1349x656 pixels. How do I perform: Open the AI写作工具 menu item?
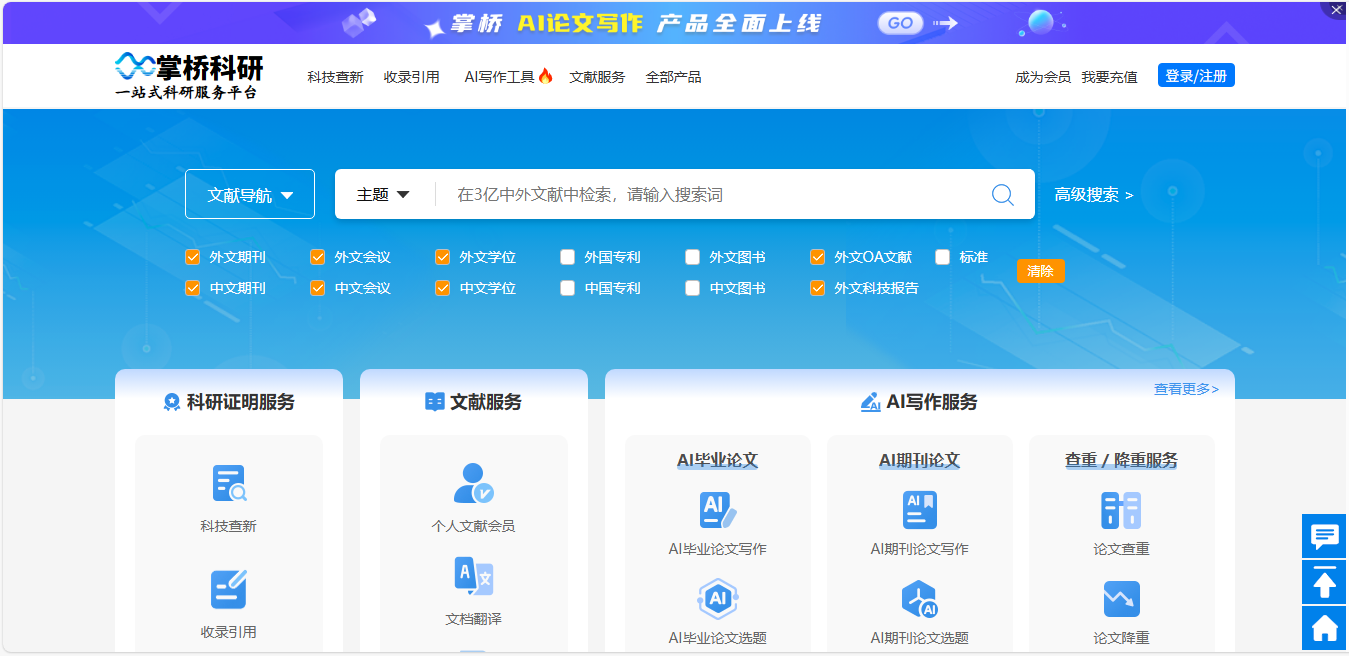(507, 77)
